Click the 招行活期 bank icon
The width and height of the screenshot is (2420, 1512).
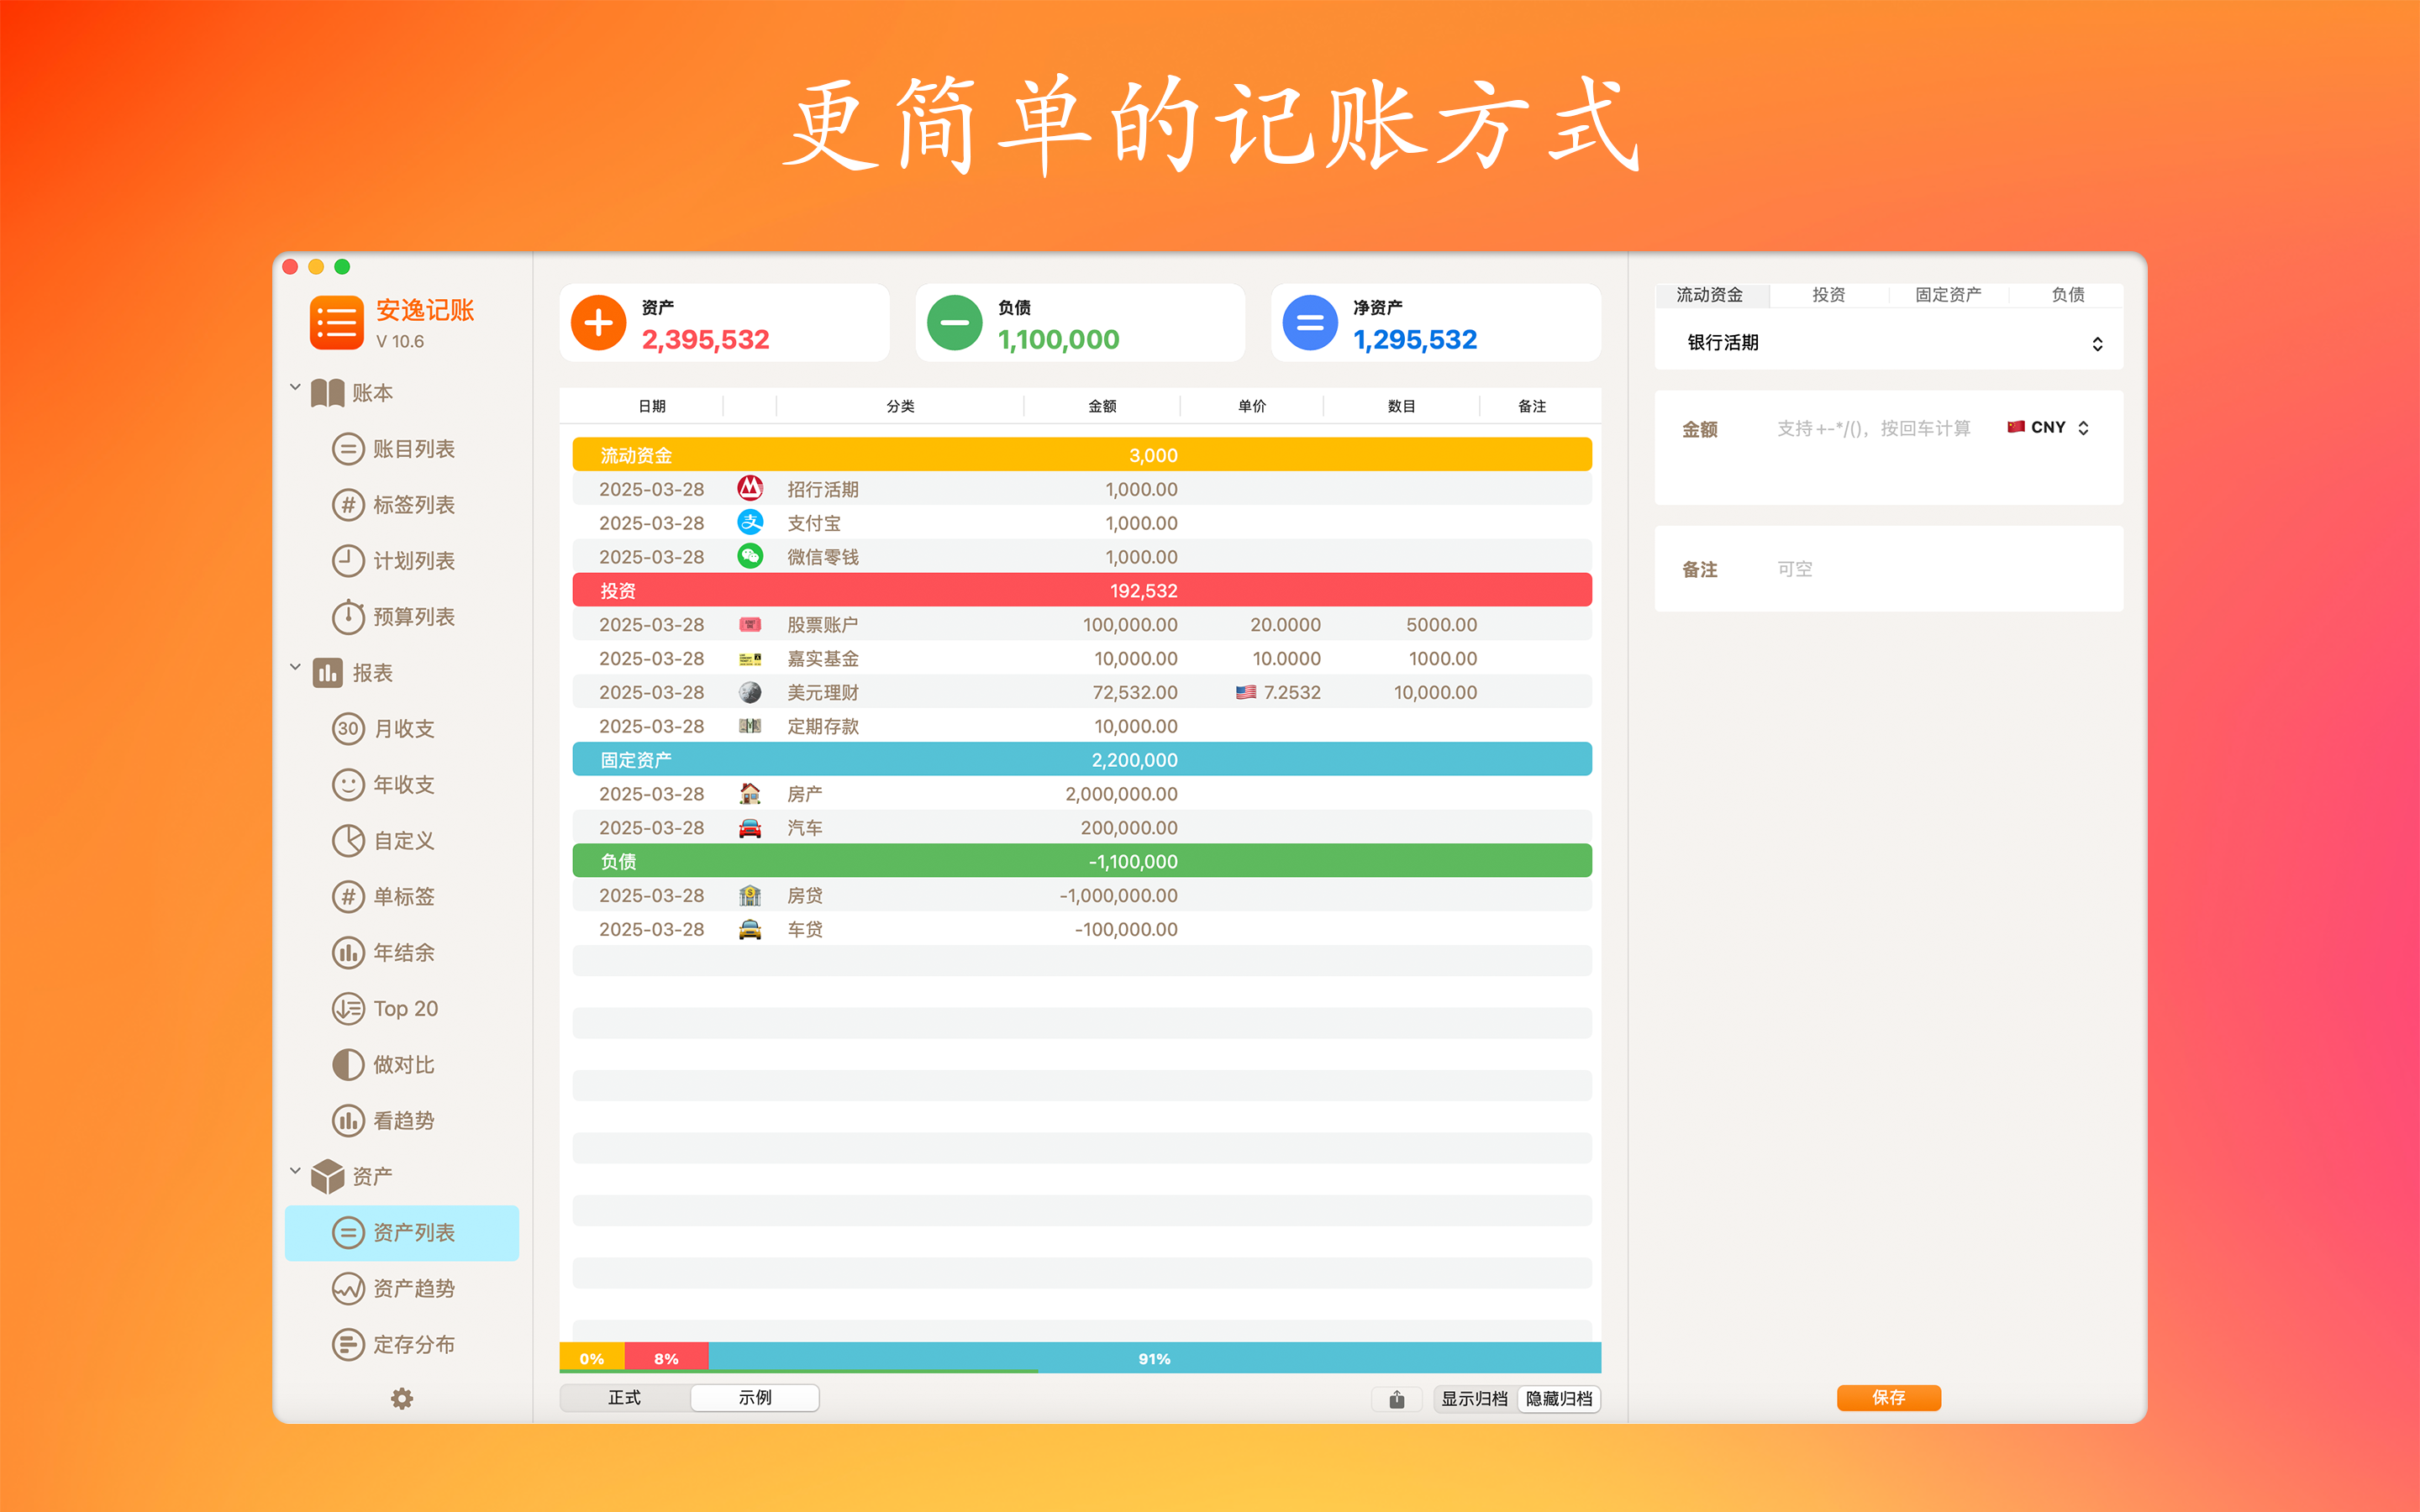(x=750, y=489)
